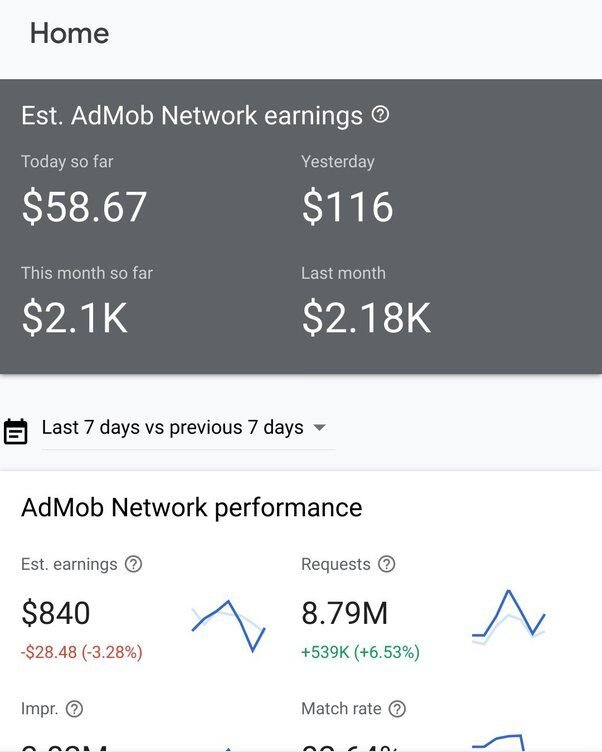Click the -$28.48 earnings change indicator

pos(82,652)
